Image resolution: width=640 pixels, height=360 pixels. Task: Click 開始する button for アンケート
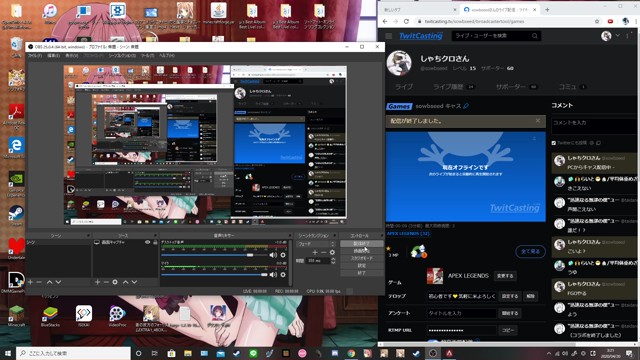[510, 313]
